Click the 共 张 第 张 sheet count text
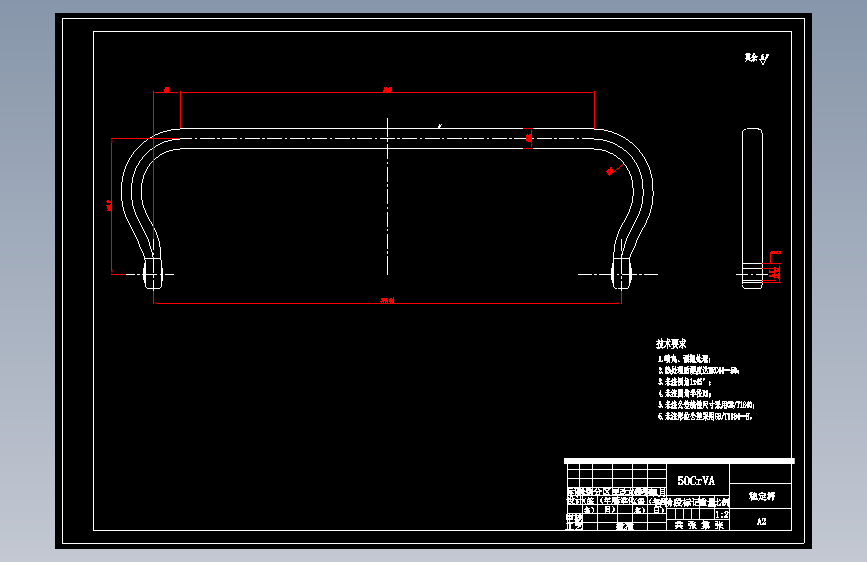Screen dimensions: 867x562 [x=699, y=525]
